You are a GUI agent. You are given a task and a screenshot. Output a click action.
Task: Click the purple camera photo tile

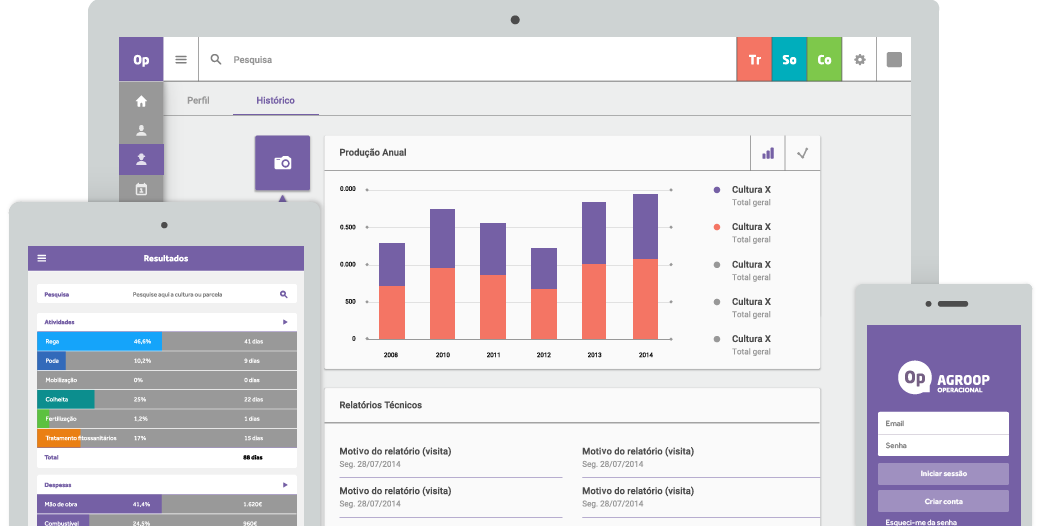[x=282, y=163]
